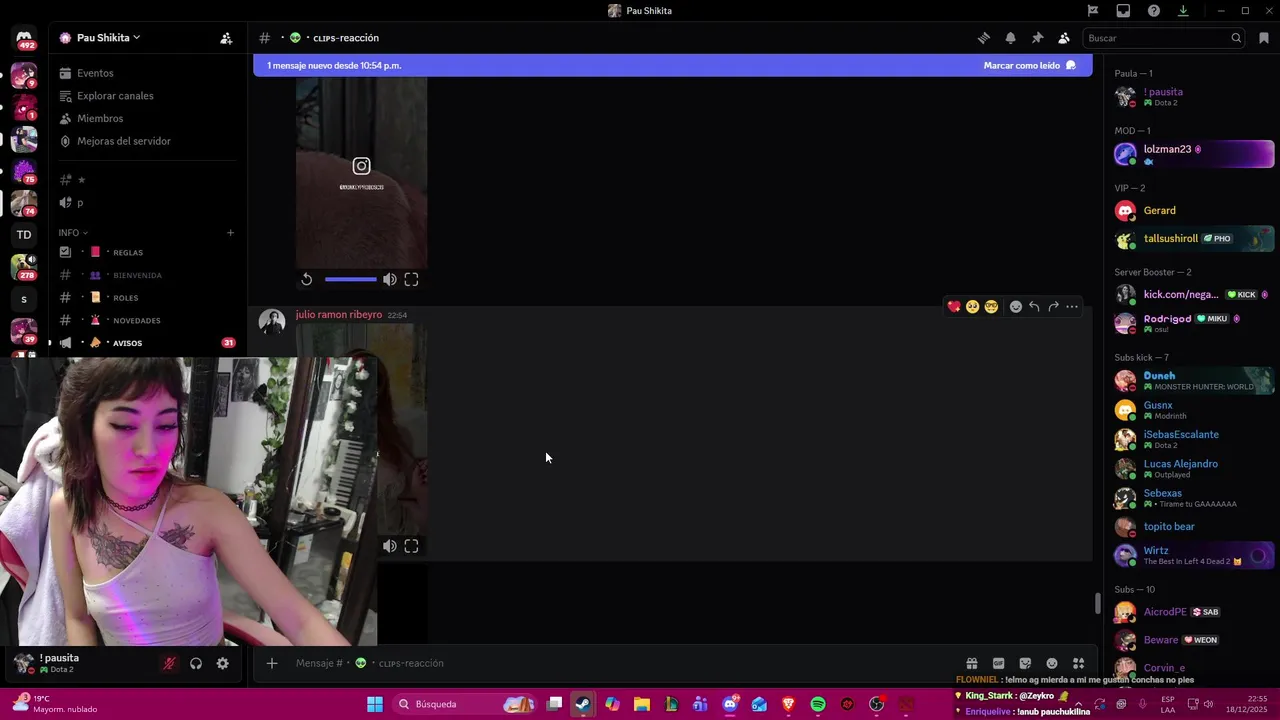Collapse the INFO channel category
The image size is (1280, 720).
point(73,233)
